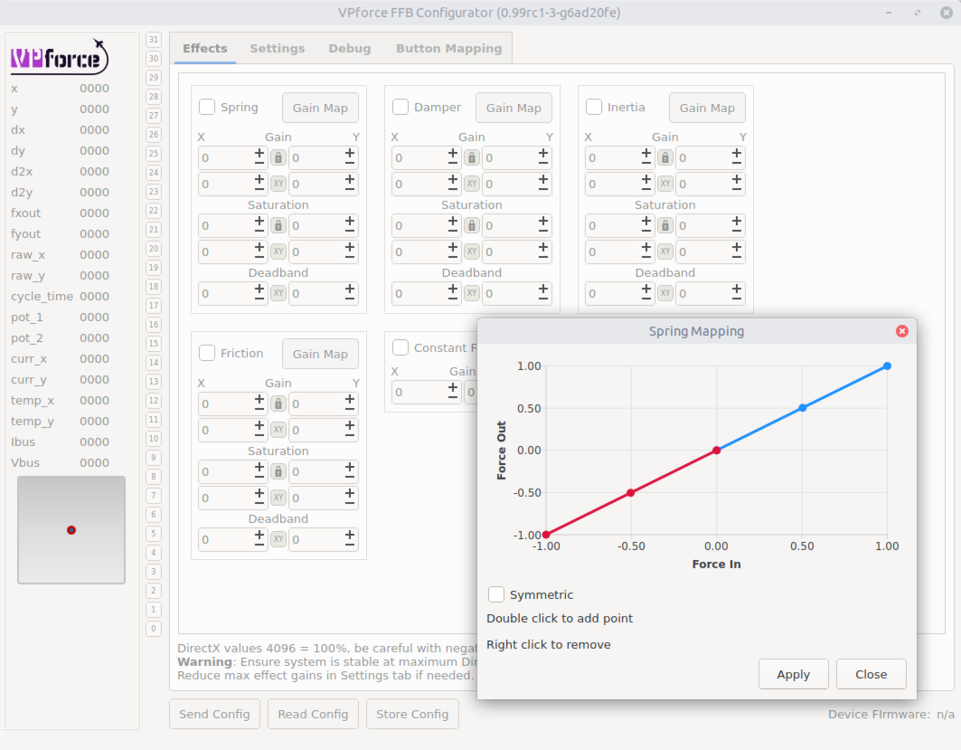Check the Symmetric option in Spring Mapping

496,594
